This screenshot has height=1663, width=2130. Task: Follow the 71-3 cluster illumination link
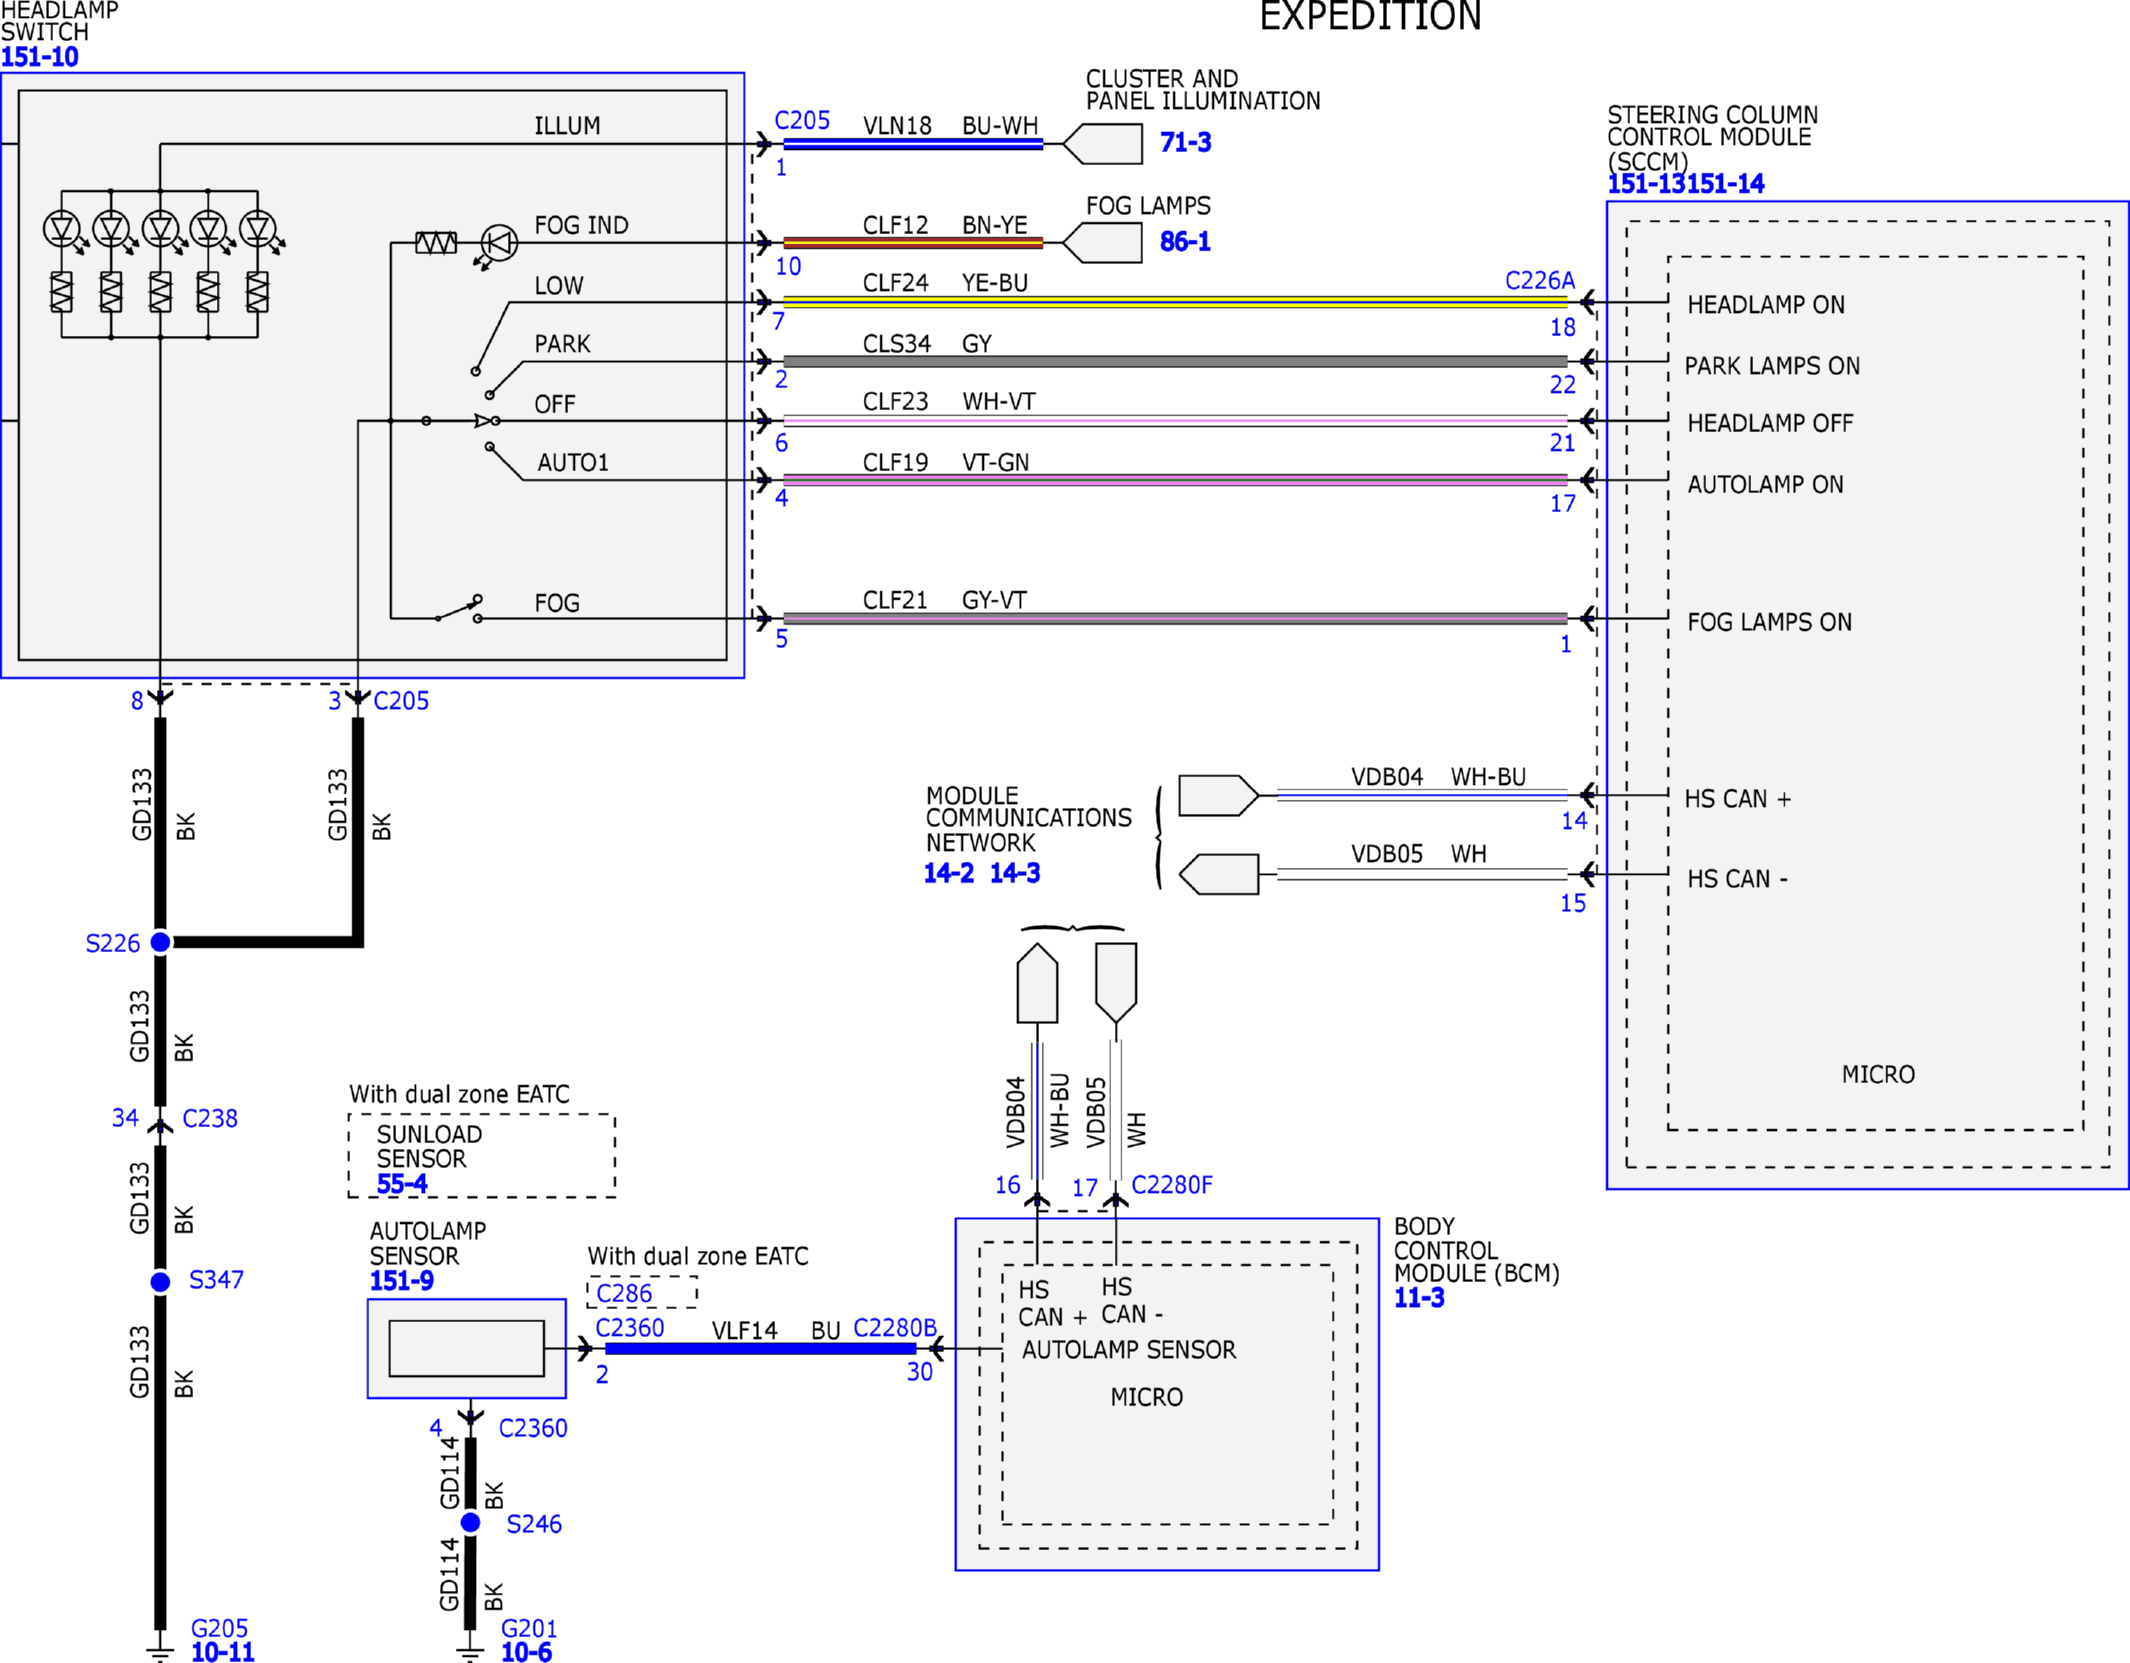(x=1185, y=142)
